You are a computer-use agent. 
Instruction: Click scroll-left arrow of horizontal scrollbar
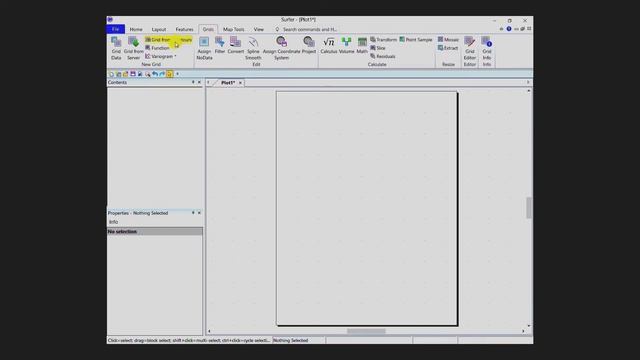pyautogui.click(x=209, y=331)
